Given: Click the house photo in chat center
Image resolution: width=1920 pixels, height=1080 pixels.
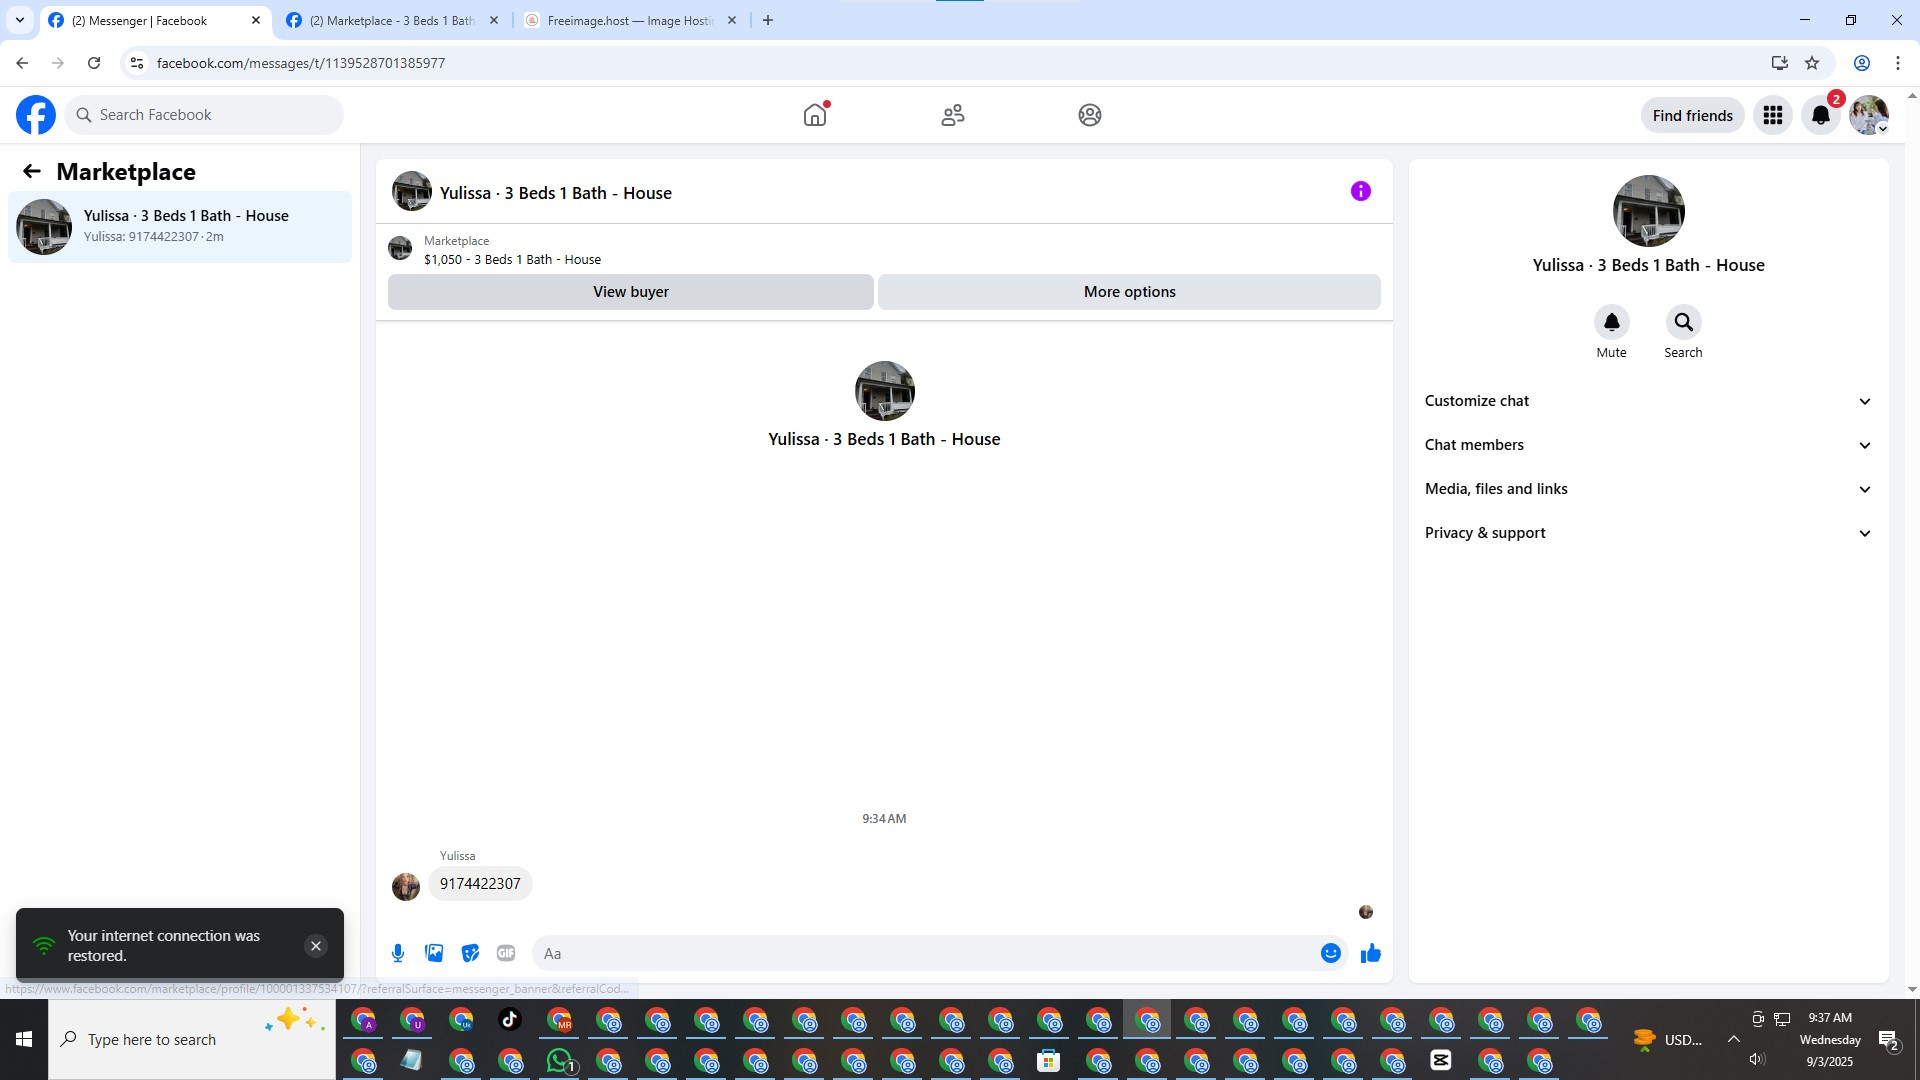Looking at the screenshot, I should click(x=885, y=391).
